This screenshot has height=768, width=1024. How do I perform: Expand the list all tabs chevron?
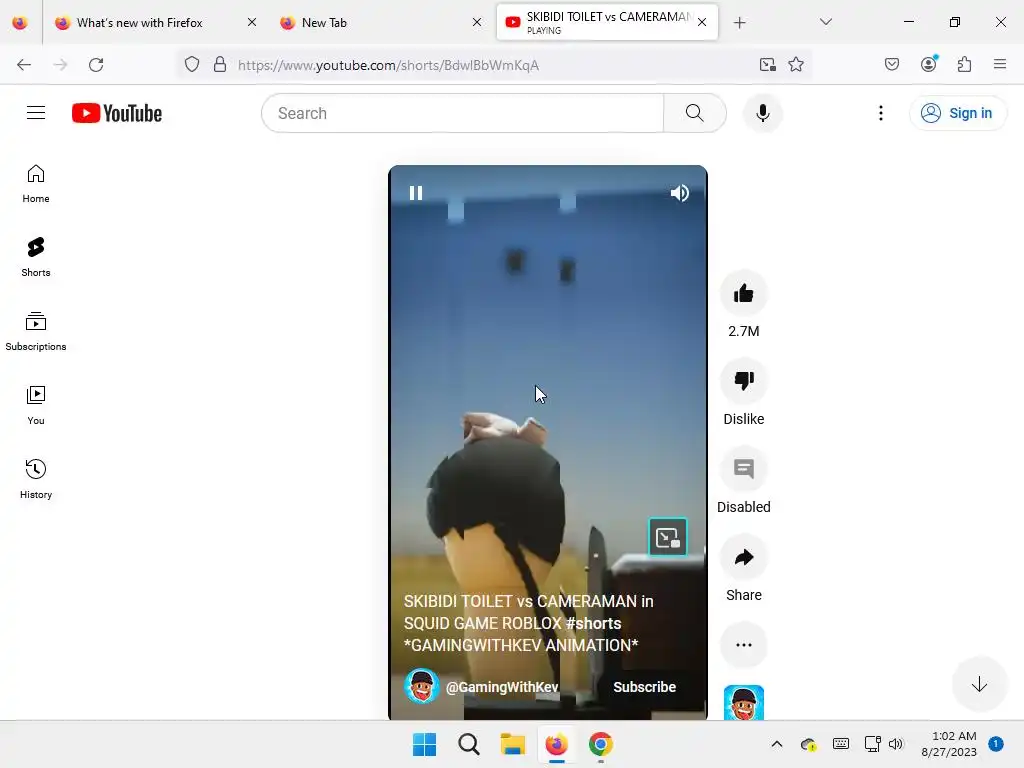825,22
